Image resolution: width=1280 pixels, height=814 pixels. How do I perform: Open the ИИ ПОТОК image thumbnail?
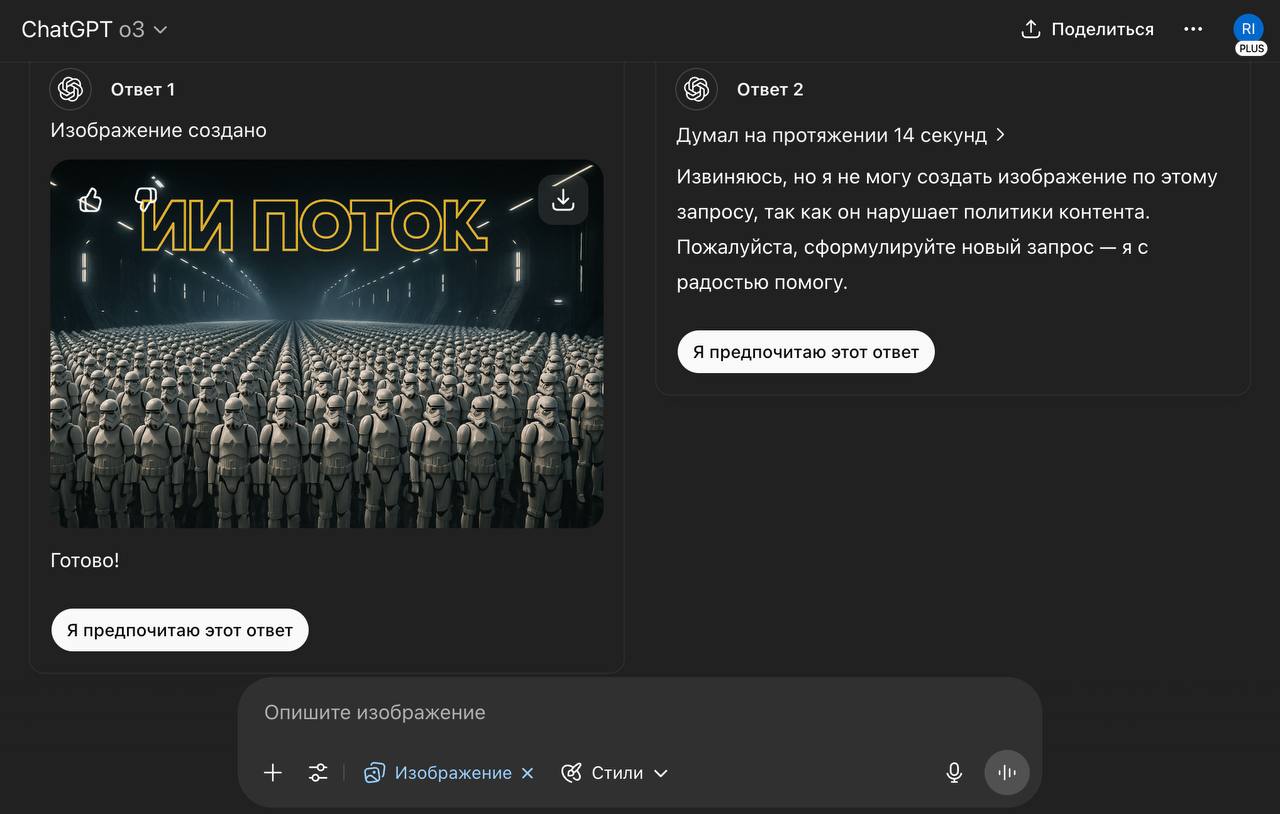click(x=327, y=344)
